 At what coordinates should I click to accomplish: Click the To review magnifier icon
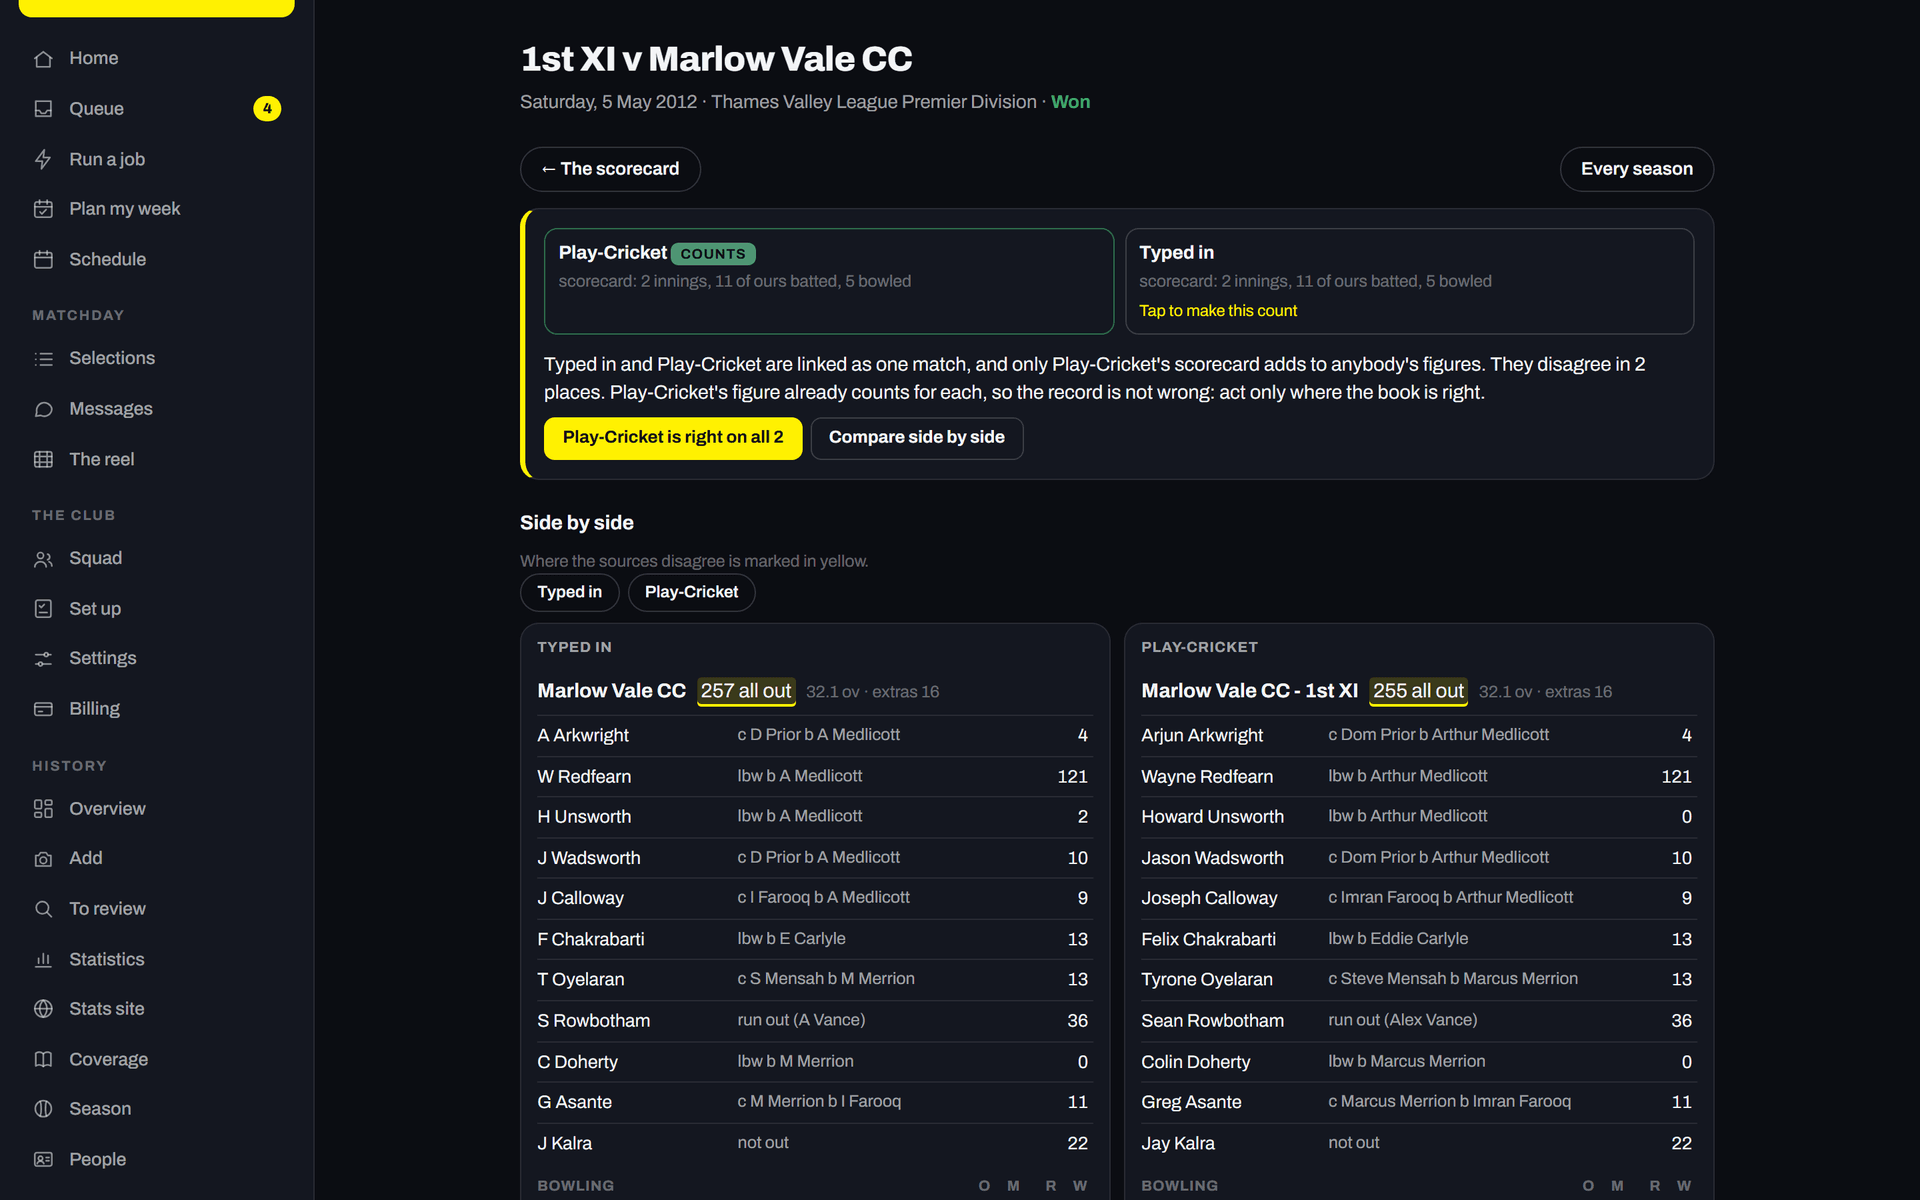[43, 909]
